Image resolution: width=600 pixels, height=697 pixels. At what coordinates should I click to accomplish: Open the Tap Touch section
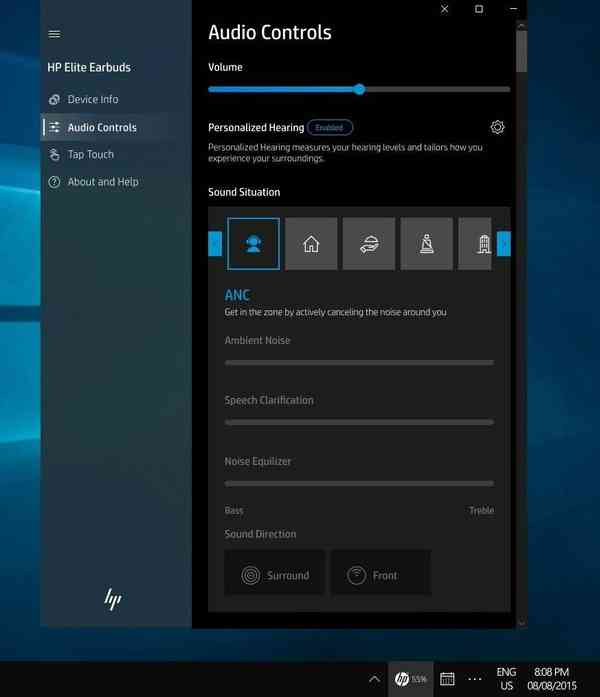(90, 155)
